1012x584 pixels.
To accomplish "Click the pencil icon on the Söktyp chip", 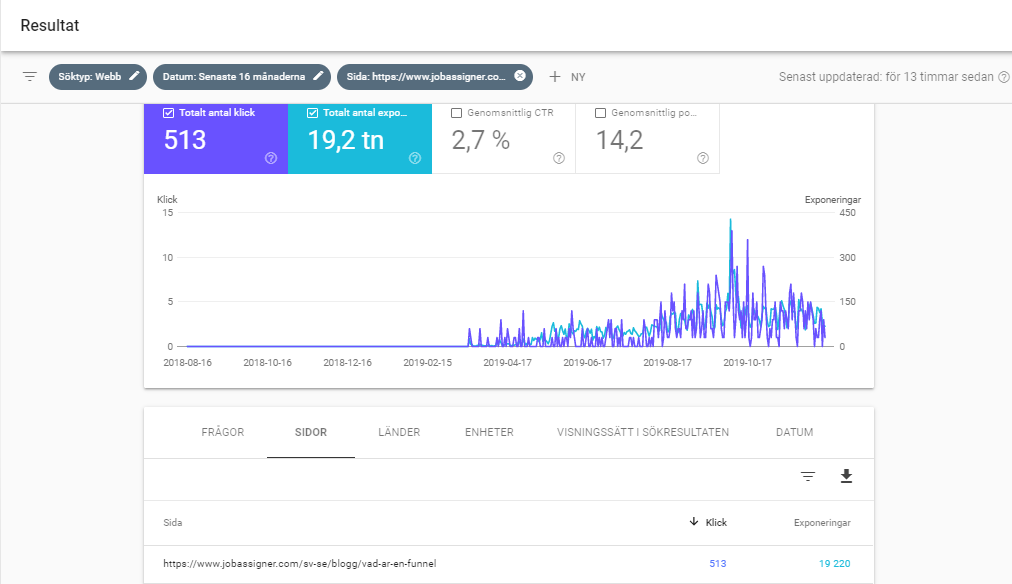I will click(133, 76).
